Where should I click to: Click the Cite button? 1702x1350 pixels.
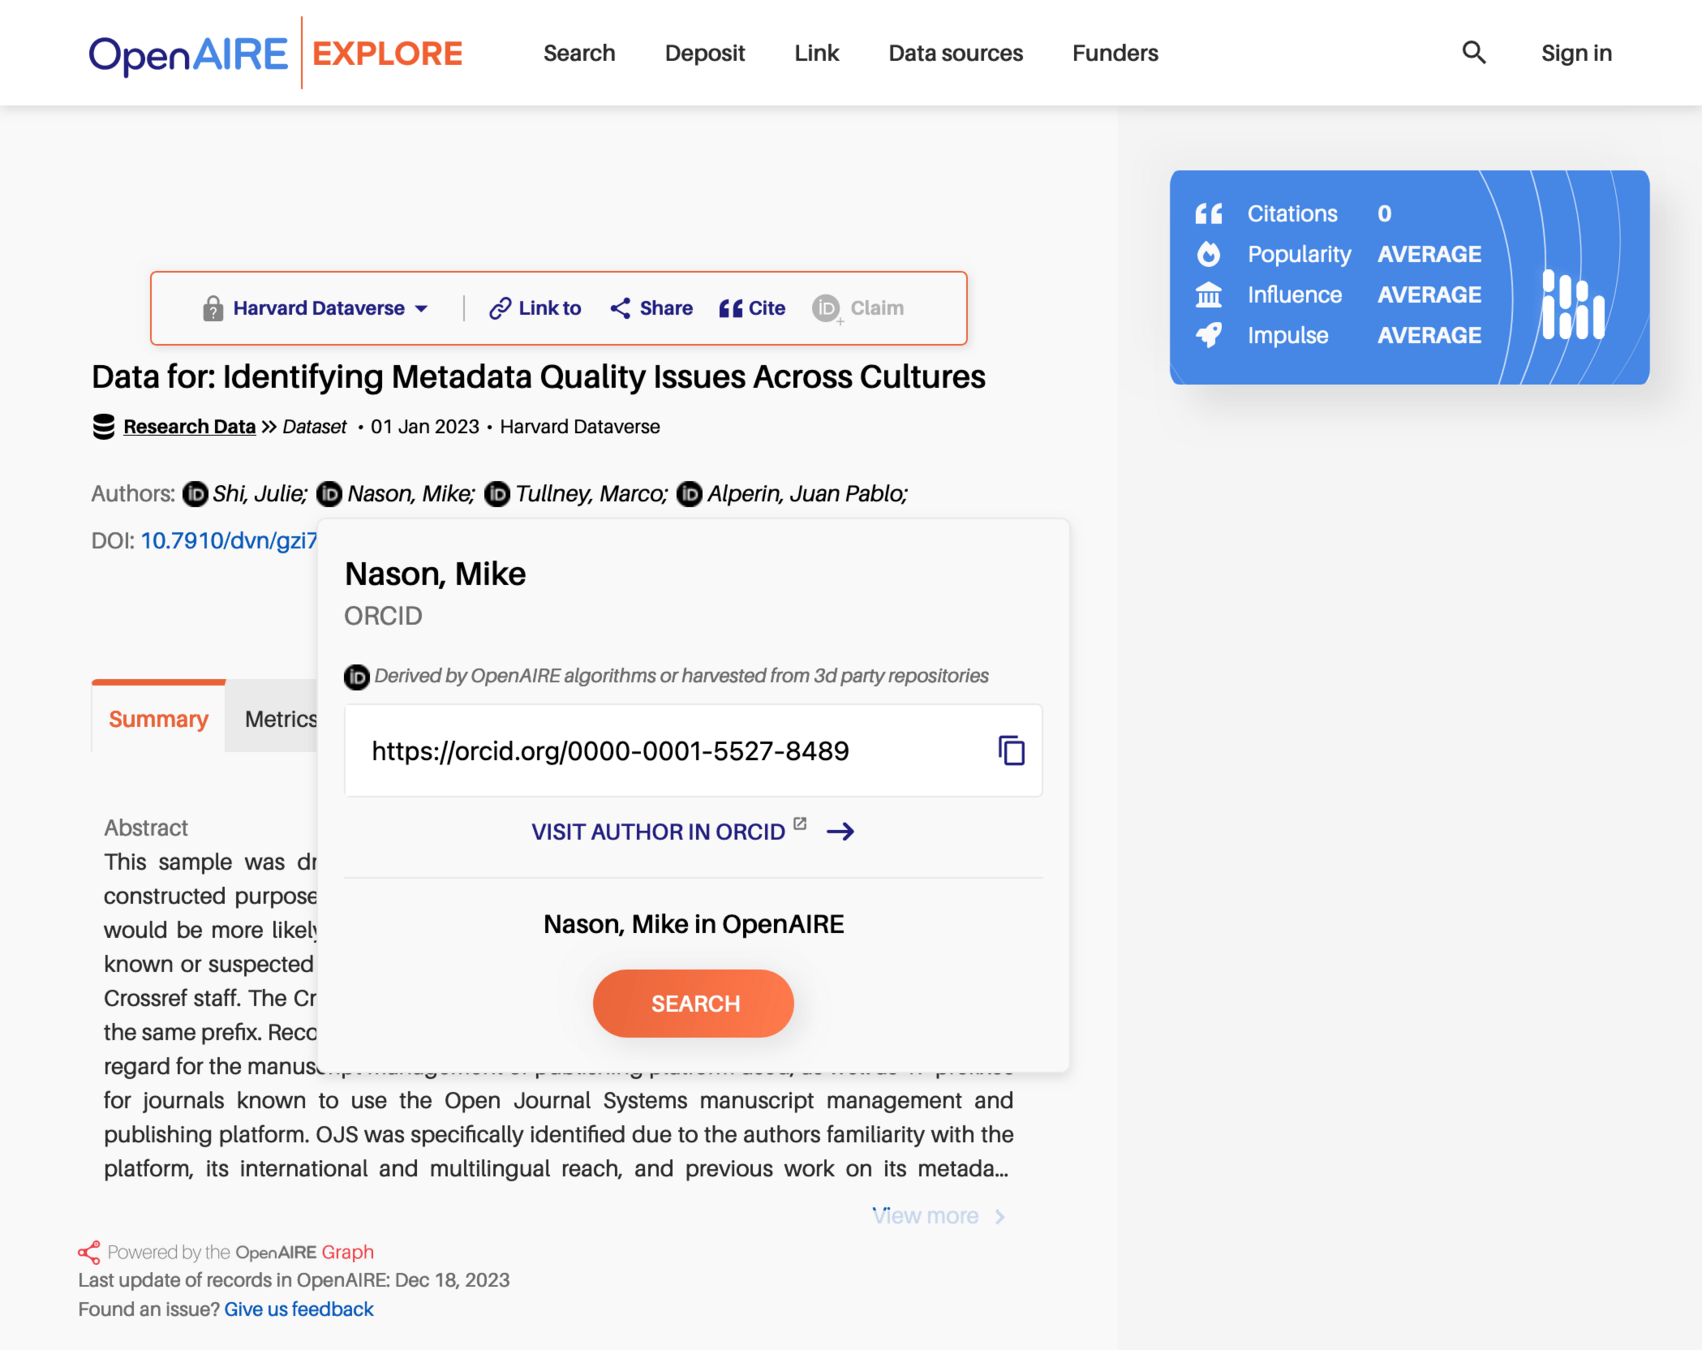(x=752, y=308)
